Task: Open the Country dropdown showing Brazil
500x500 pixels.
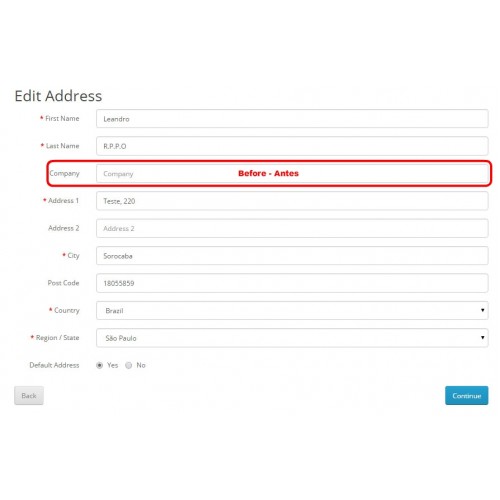Action: point(292,310)
